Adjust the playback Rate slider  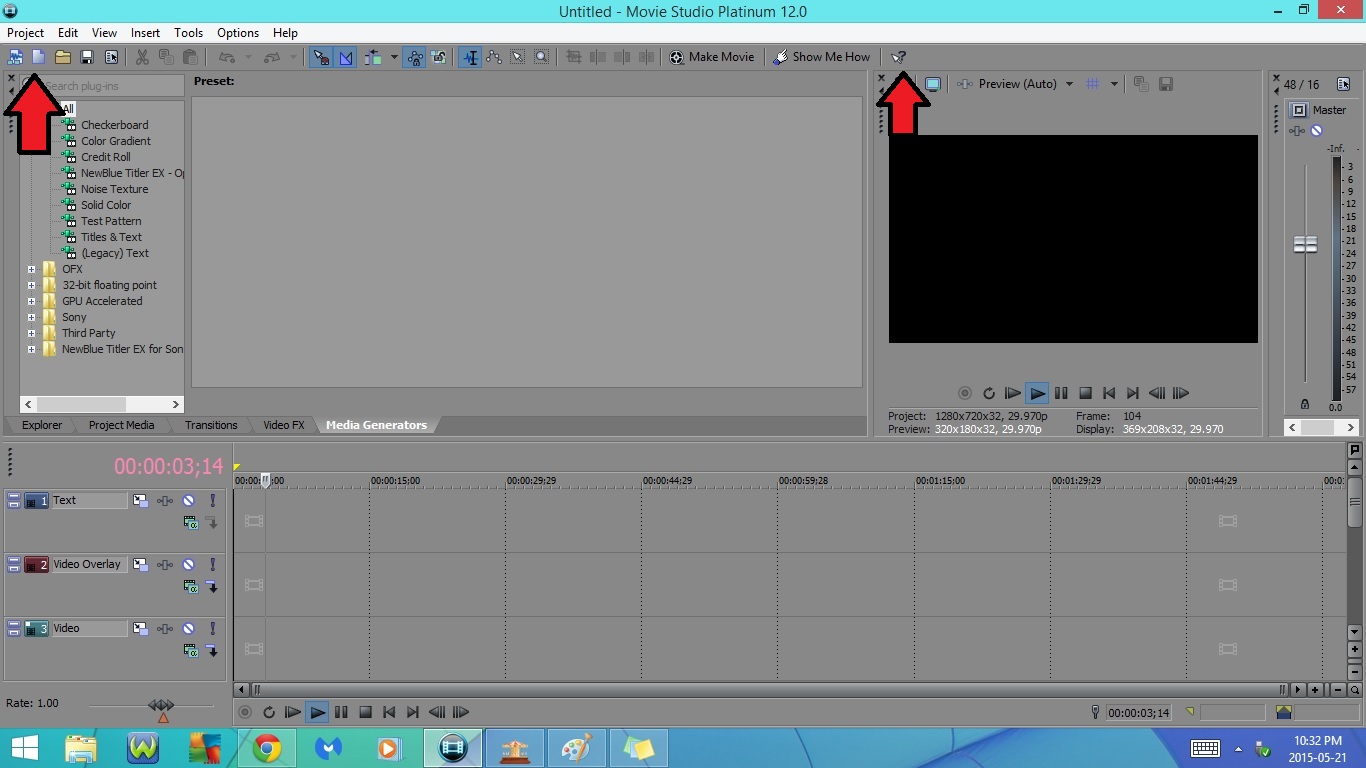162,706
